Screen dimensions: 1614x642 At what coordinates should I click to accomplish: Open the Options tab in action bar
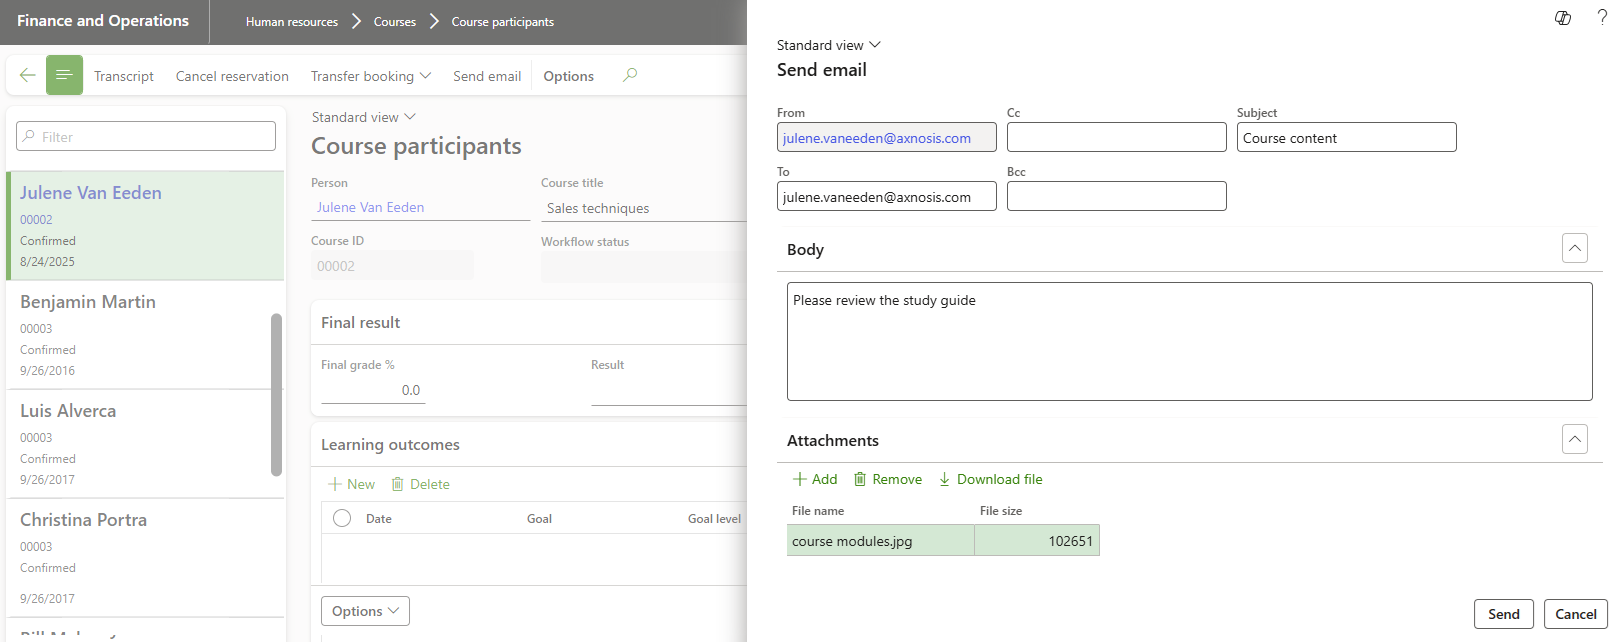[568, 76]
